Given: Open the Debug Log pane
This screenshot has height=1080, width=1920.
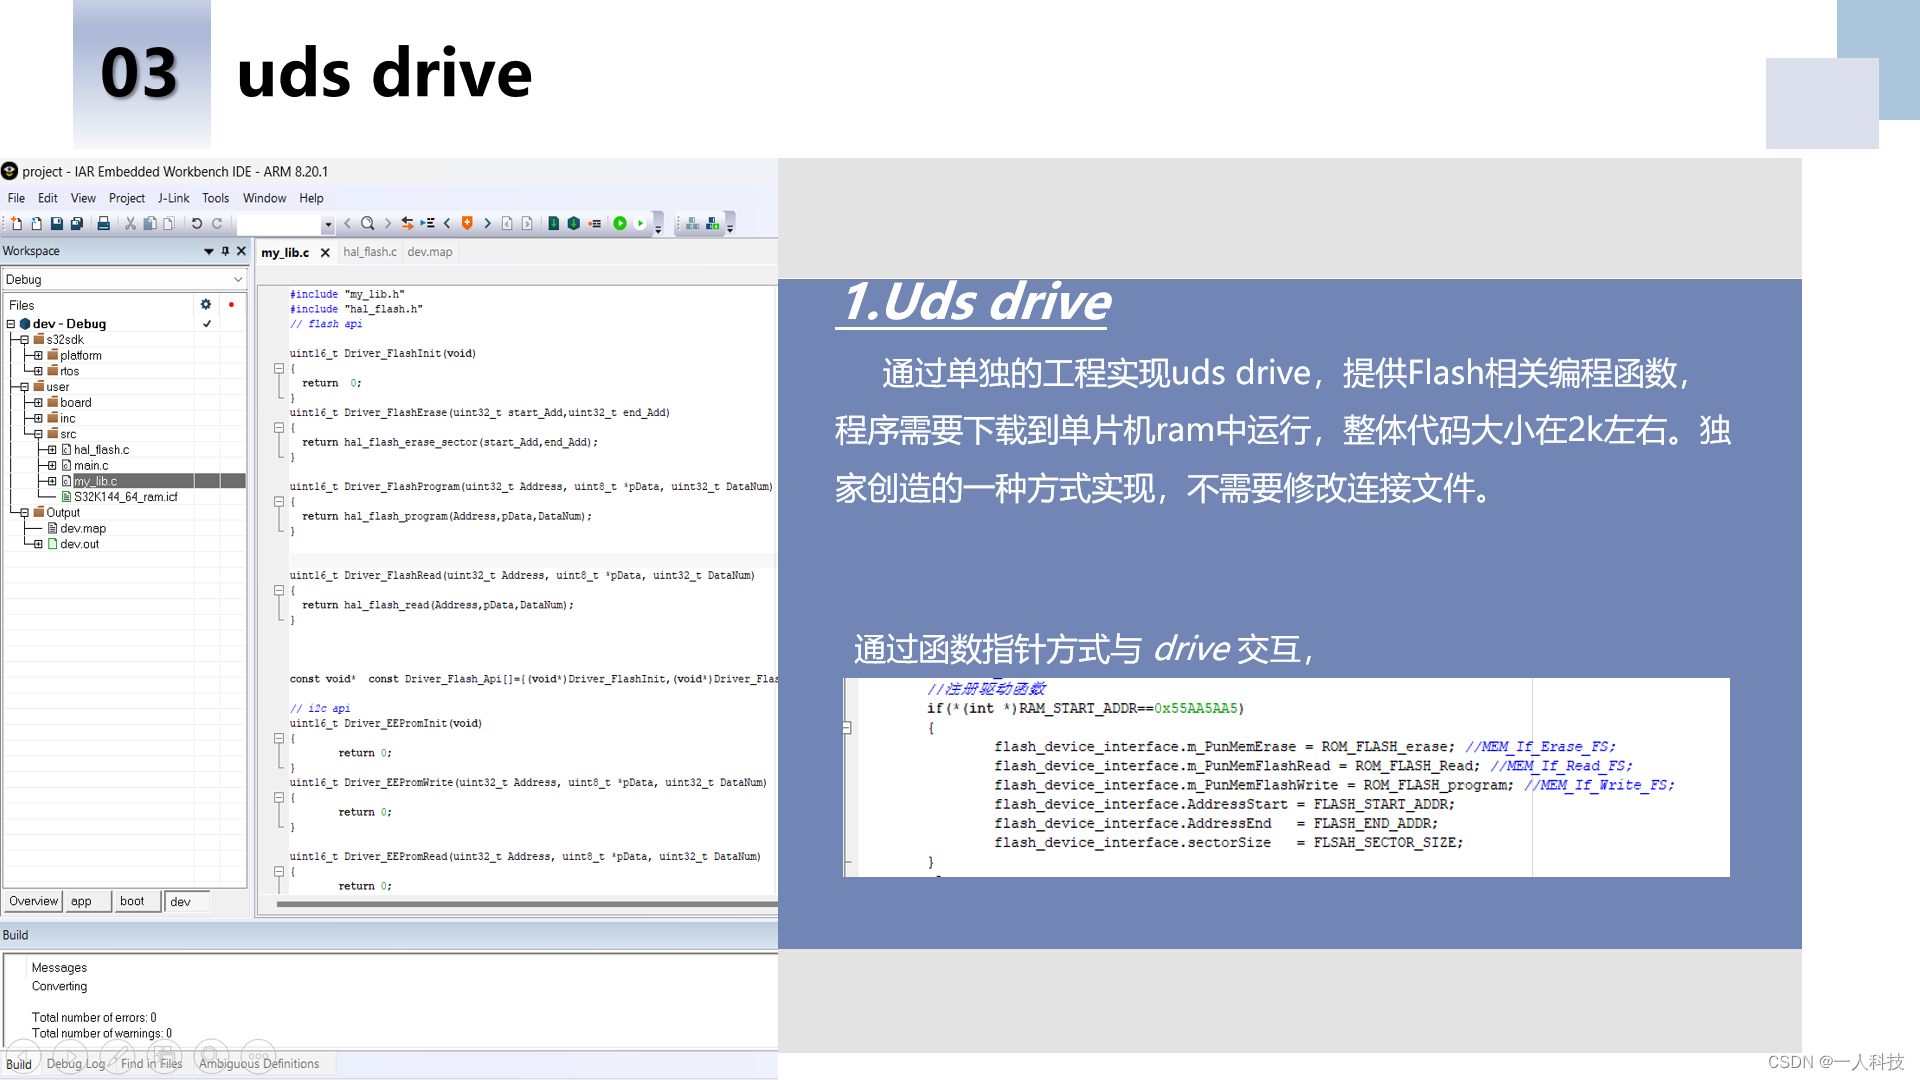Looking at the screenshot, I should [x=75, y=1063].
